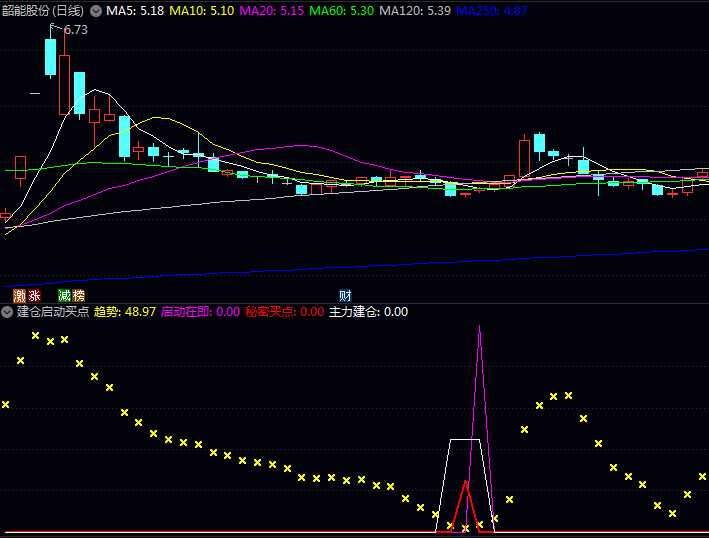The width and height of the screenshot is (709, 538).
Task: Click the 建仓启动买点 indicator name
Action: click(x=53, y=312)
